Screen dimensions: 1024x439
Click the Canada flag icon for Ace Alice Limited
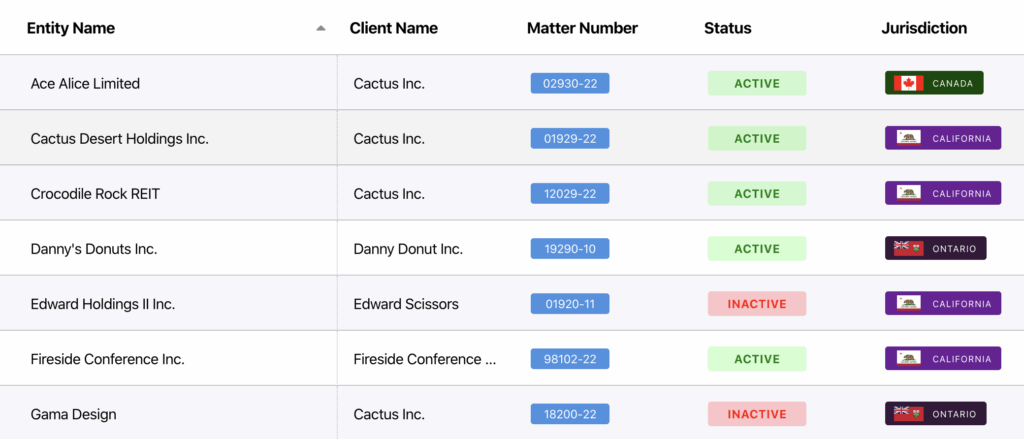[908, 83]
